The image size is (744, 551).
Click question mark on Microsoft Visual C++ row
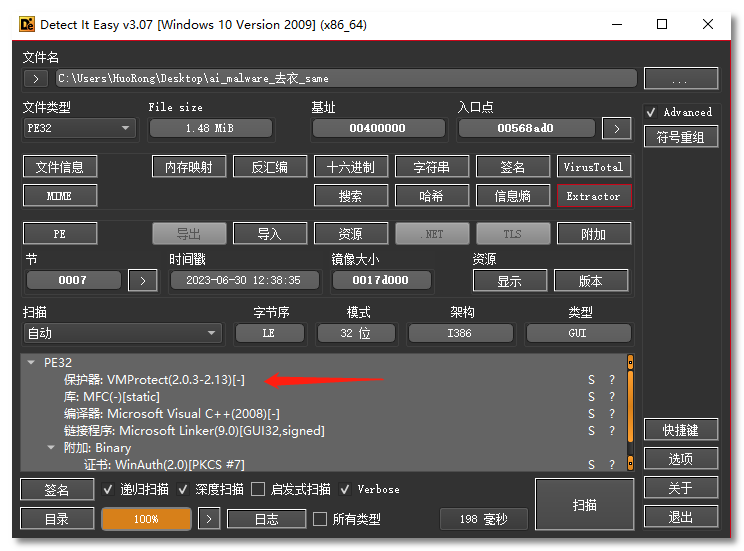point(612,414)
